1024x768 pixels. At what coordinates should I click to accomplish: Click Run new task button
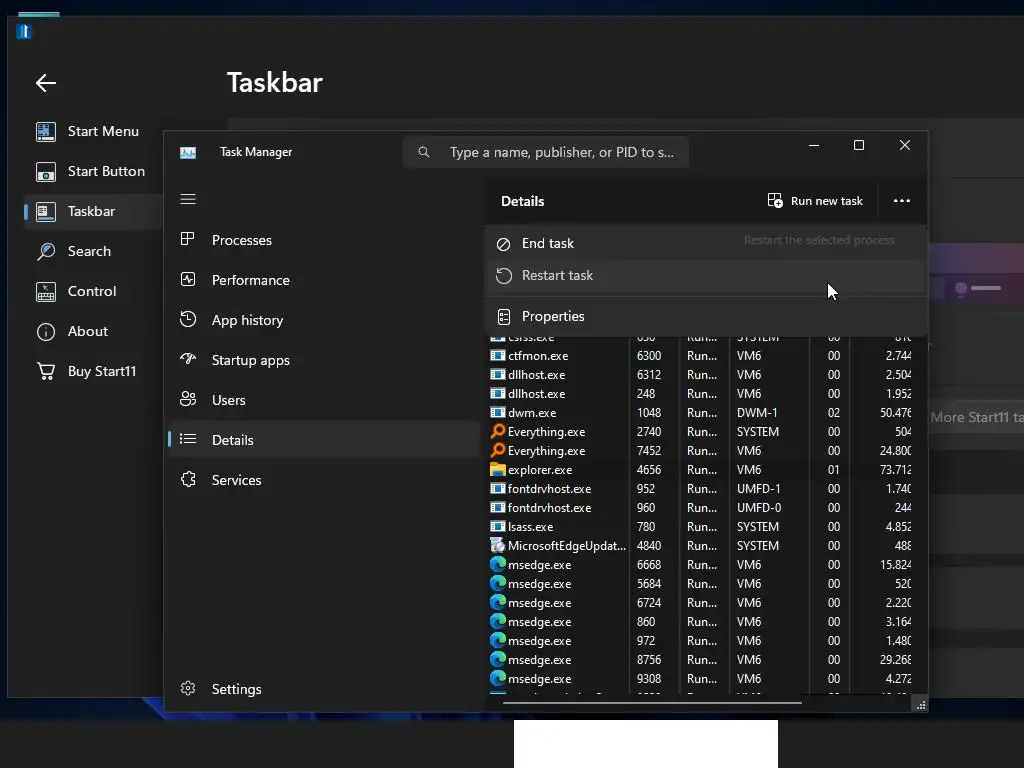click(816, 201)
